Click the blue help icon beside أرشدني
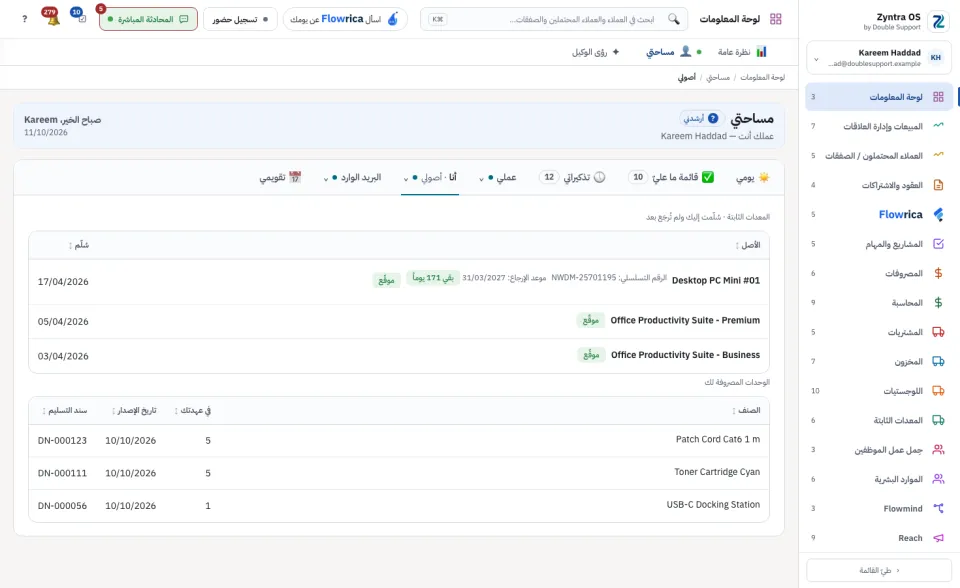Viewport: 960px width, 588px height. tap(713, 118)
